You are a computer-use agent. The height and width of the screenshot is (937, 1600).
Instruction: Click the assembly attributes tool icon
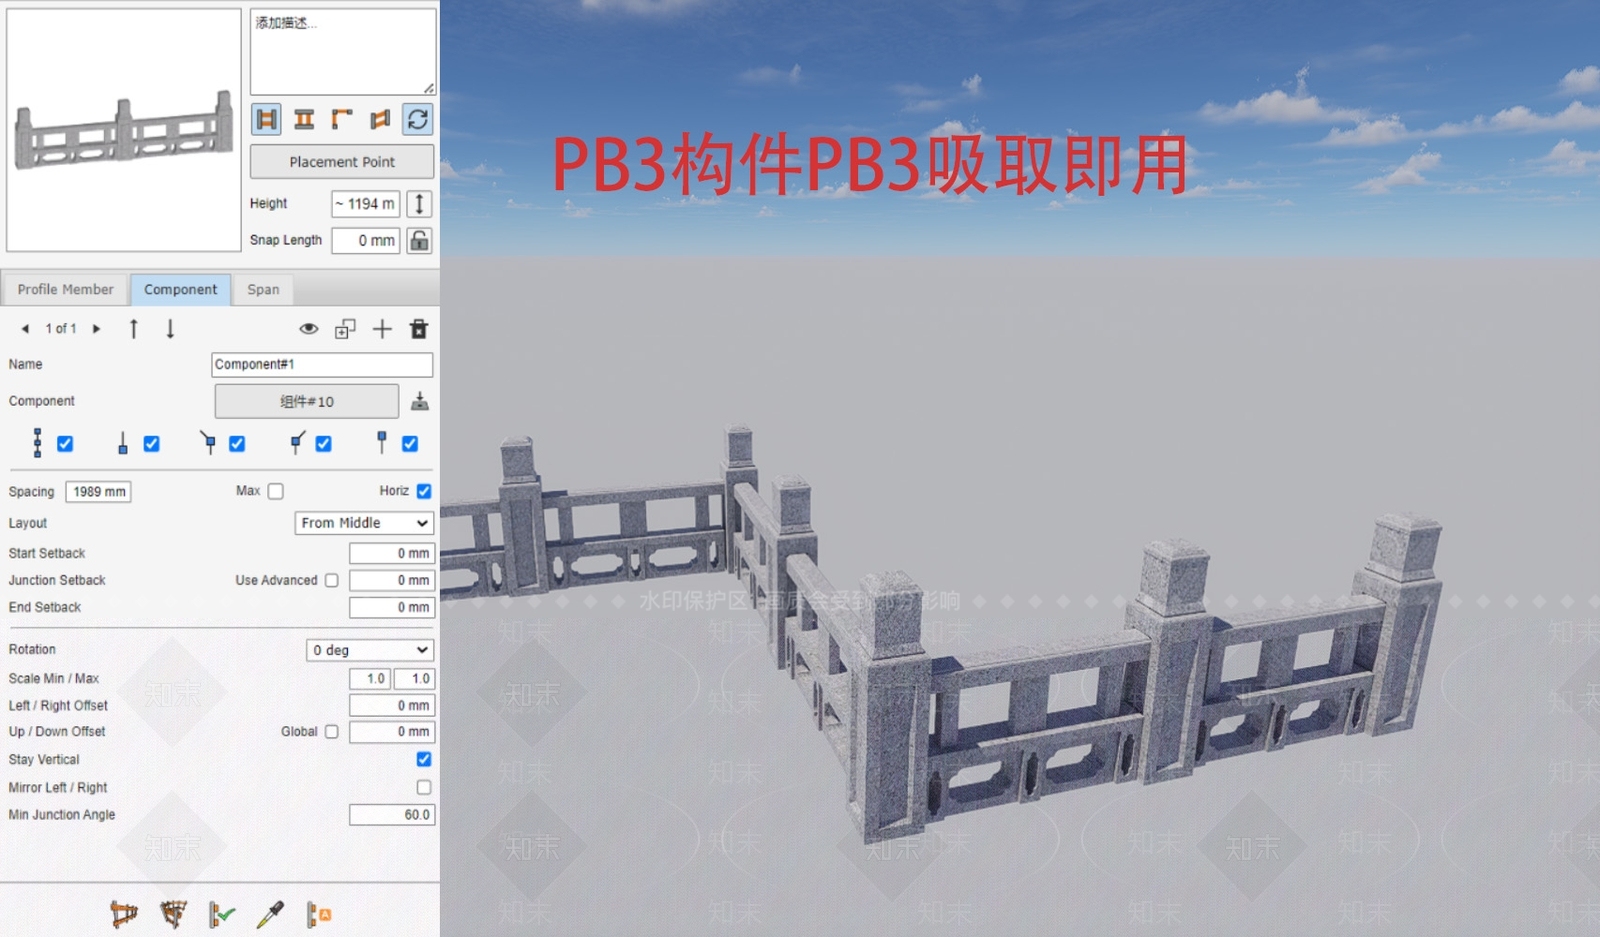[318, 913]
